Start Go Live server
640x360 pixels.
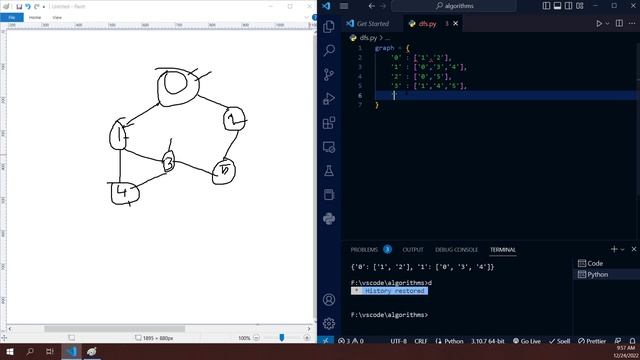tap(527, 341)
